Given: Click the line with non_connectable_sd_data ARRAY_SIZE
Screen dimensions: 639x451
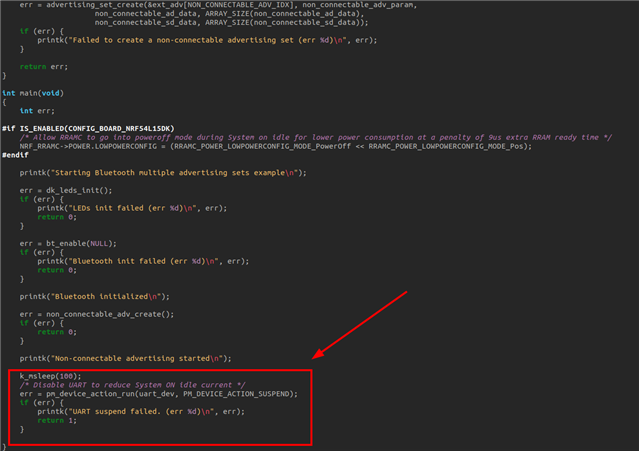Looking at the screenshot, I should pos(231,23).
